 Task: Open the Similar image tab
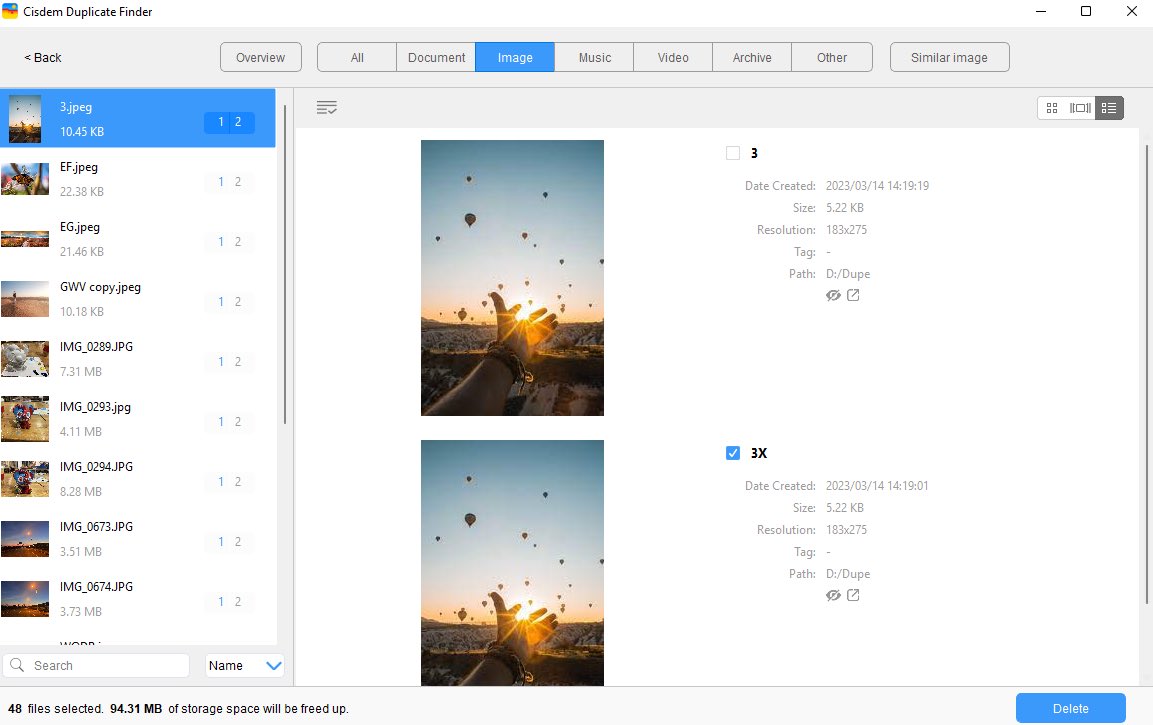pyautogui.click(x=949, y=57)
